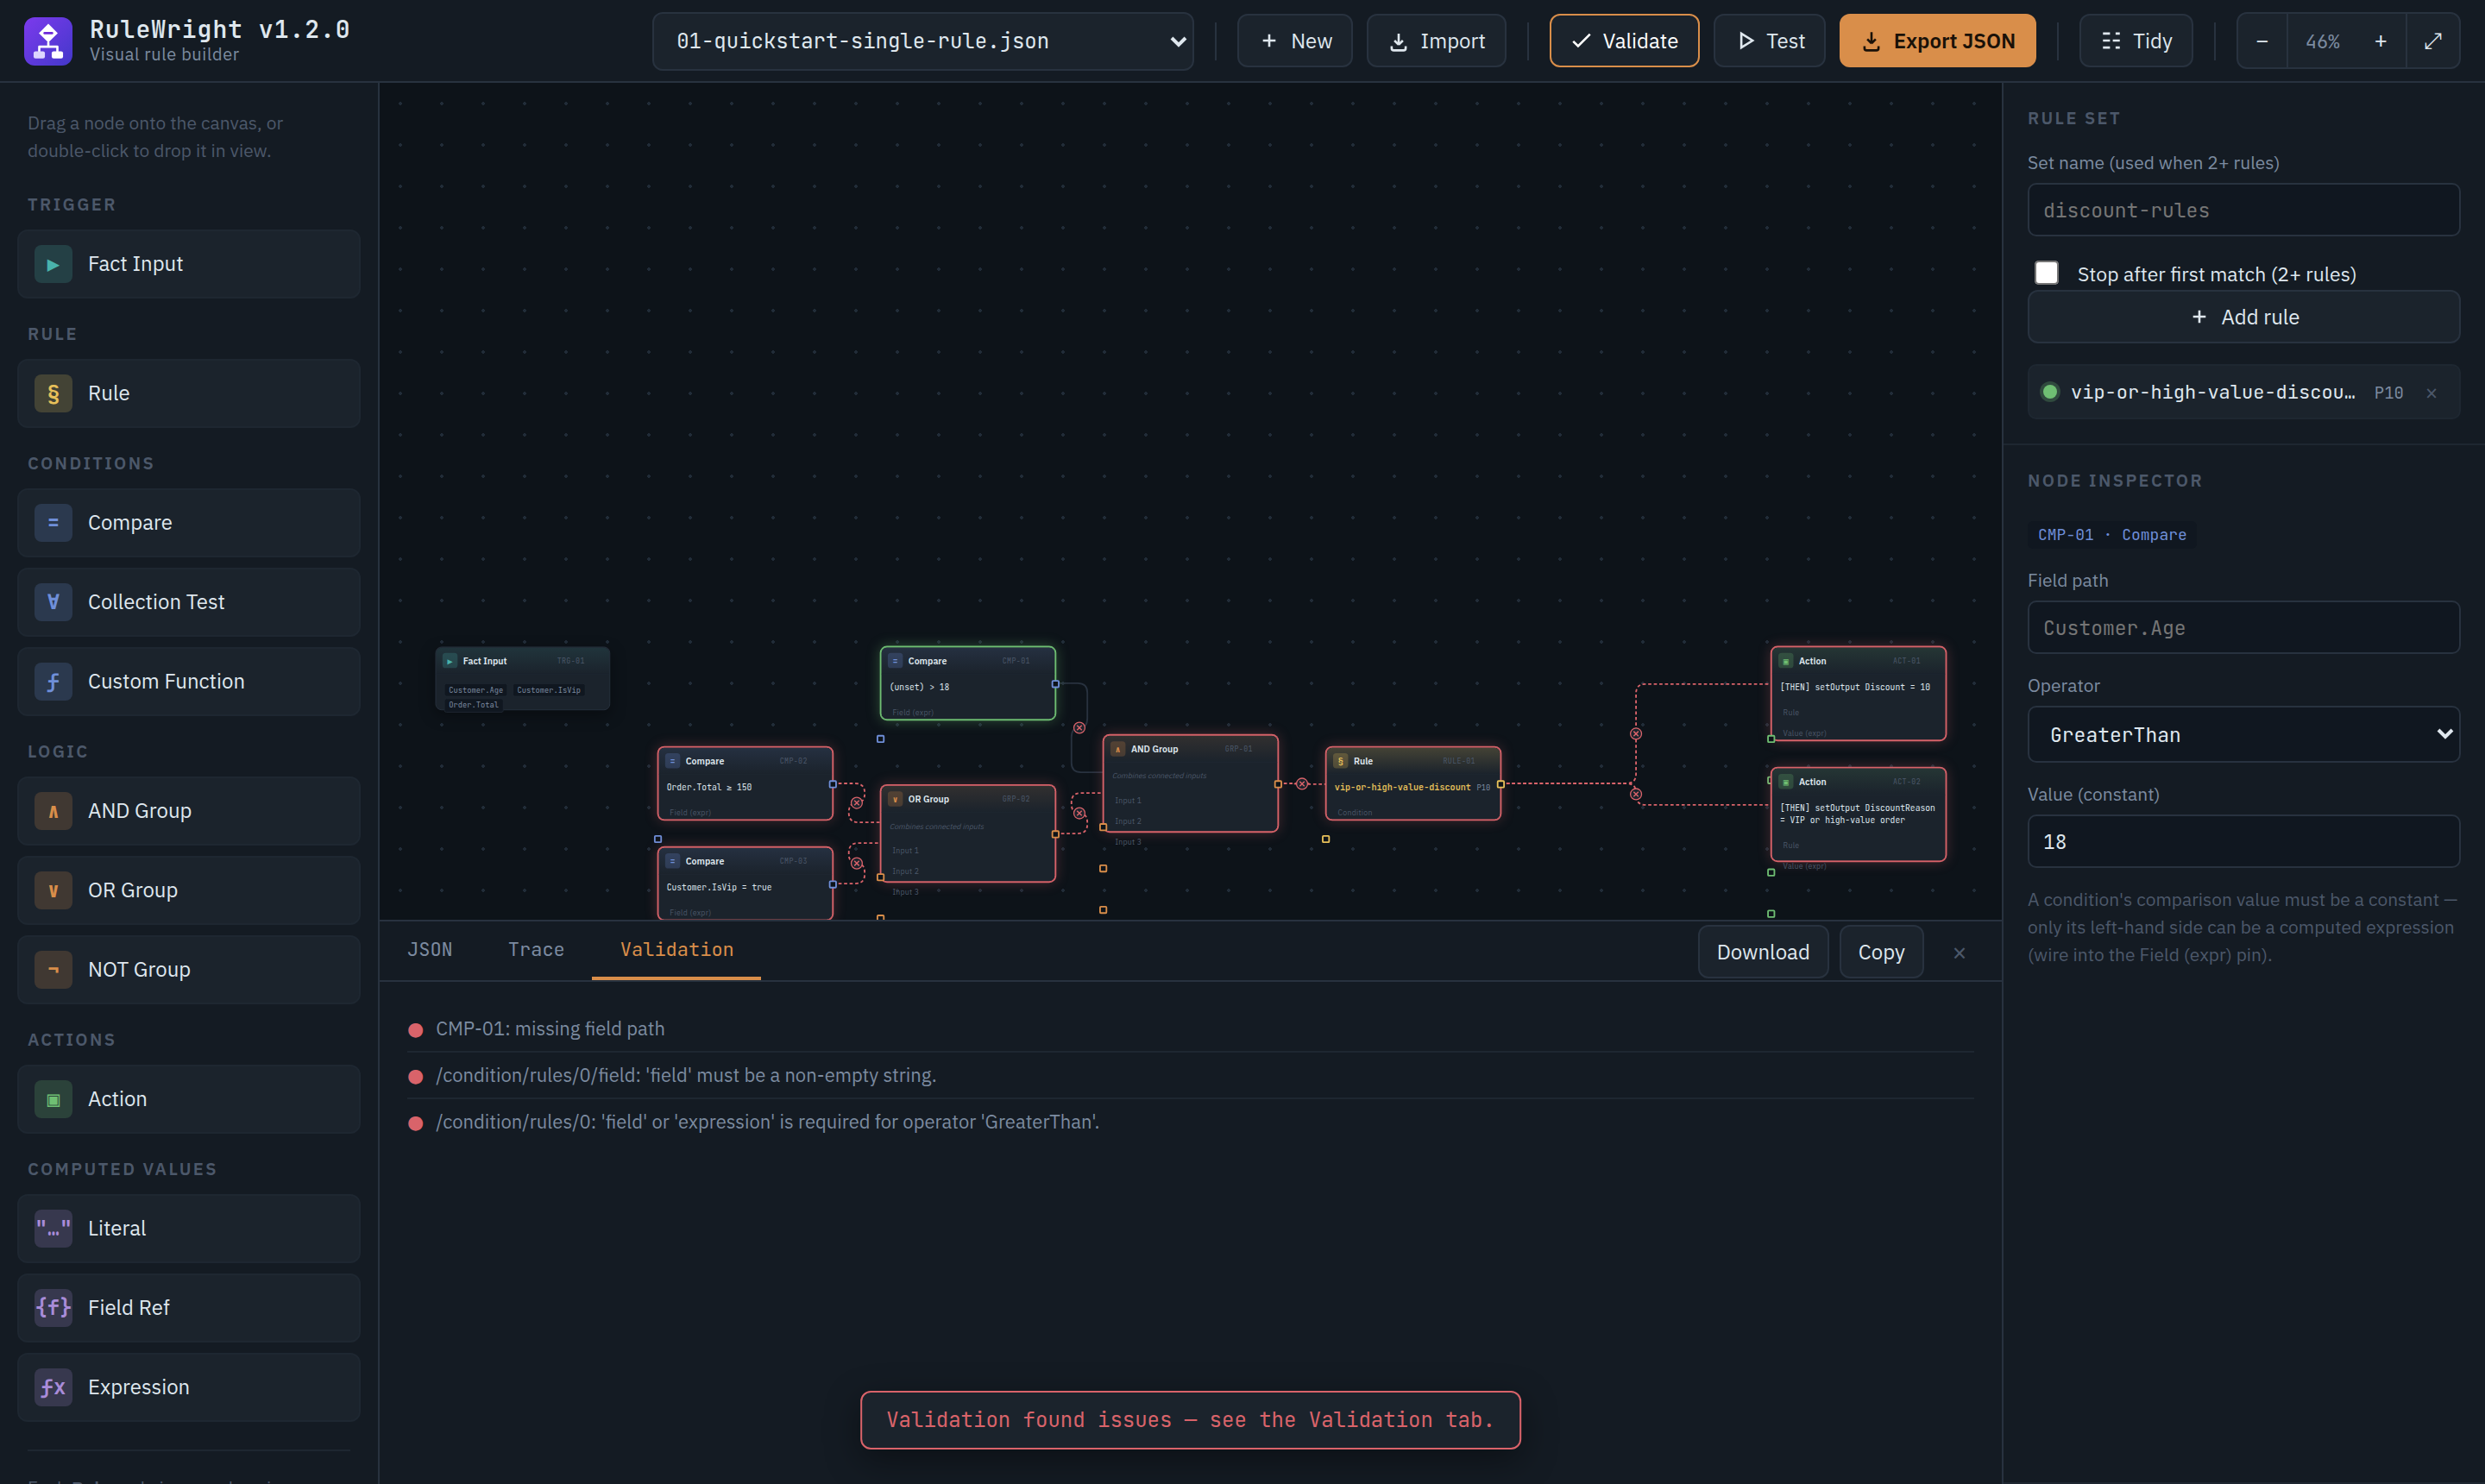The width and height of the screenshot is (2485, 1484).
Task: Delete wire between AND Group and Rule
Action: click(x=1301, y=784)
